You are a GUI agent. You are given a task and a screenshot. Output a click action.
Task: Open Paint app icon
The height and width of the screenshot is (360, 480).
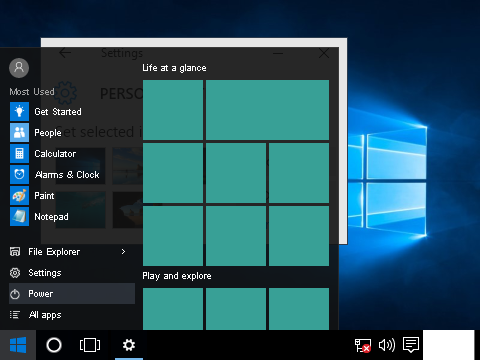pos(19,195)
